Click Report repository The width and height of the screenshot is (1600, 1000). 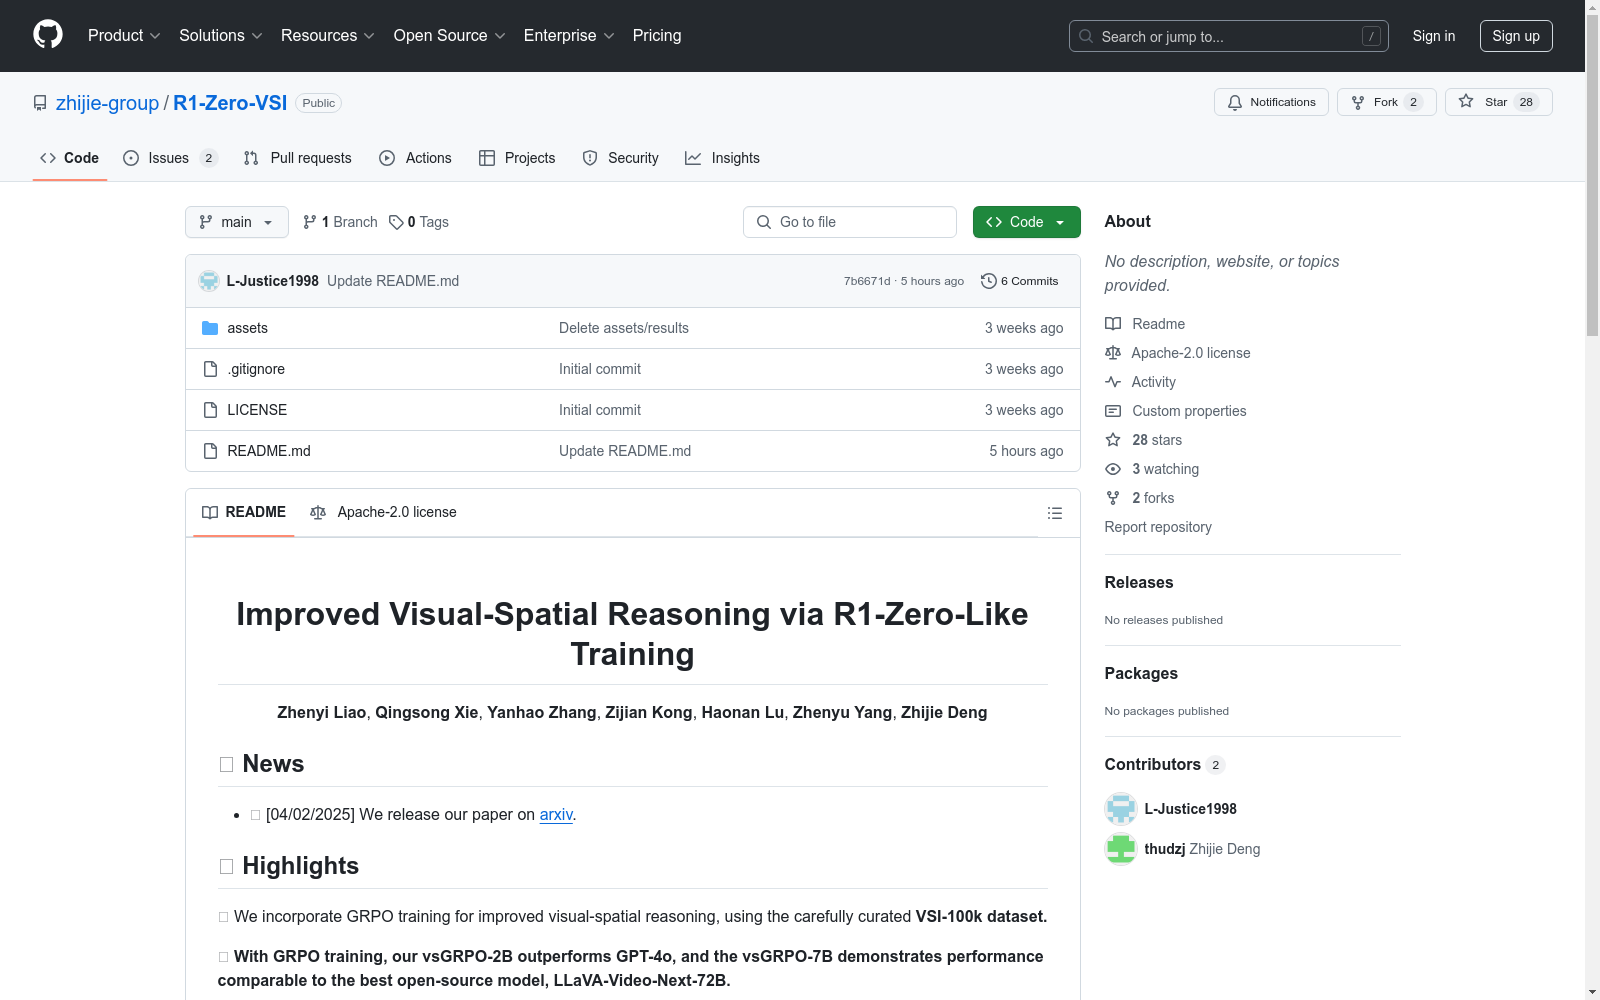[1158, 527]
